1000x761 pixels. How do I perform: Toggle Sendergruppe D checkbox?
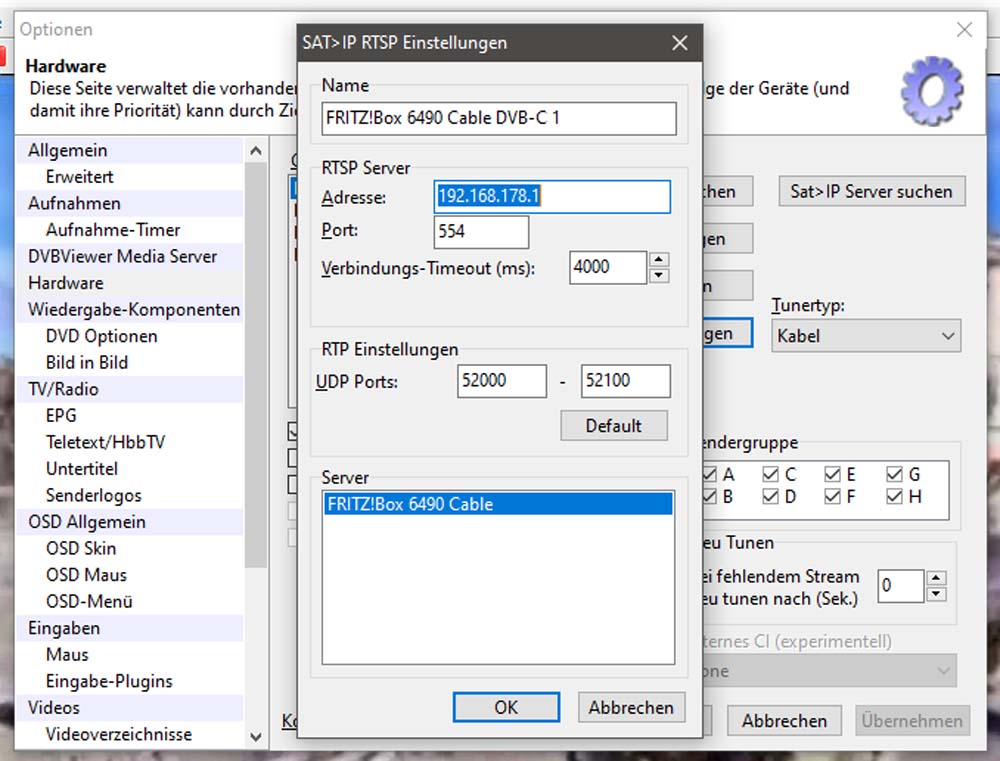point(771,496)
